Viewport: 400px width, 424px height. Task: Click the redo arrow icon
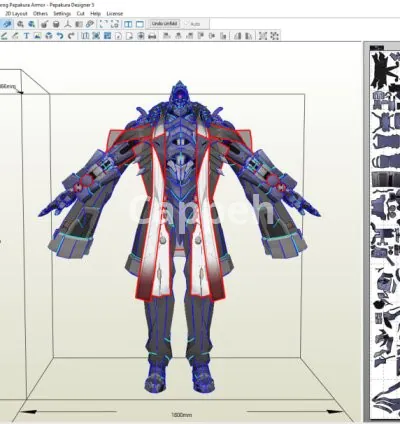(x=71, y=36)
